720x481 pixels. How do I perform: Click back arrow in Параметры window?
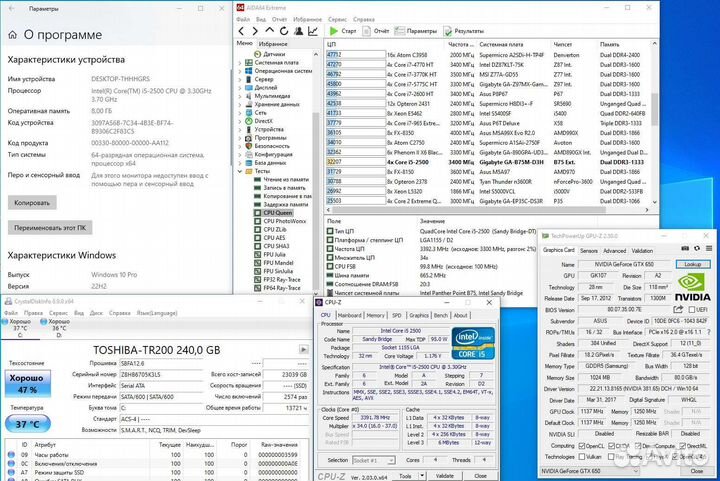[11, 9]
